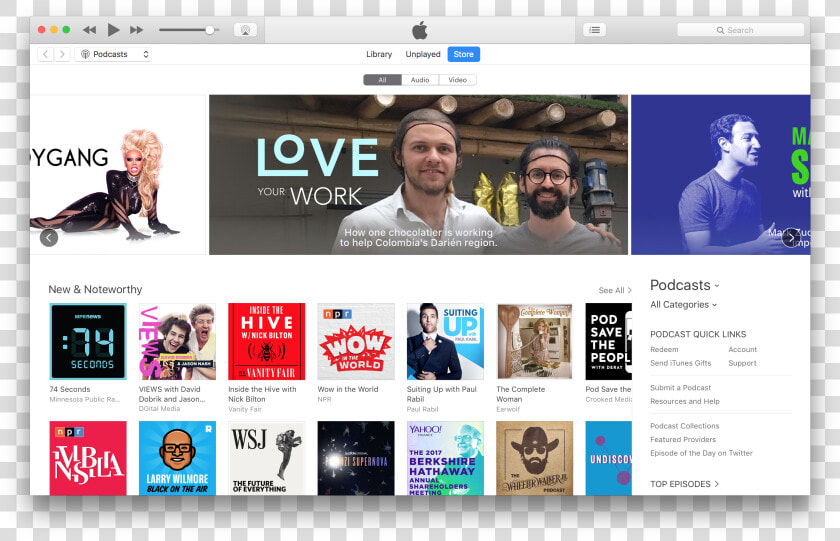Open Larry Wilmore Black on the Air artwork
Viewport: 840px width, 541px height.
177,458
